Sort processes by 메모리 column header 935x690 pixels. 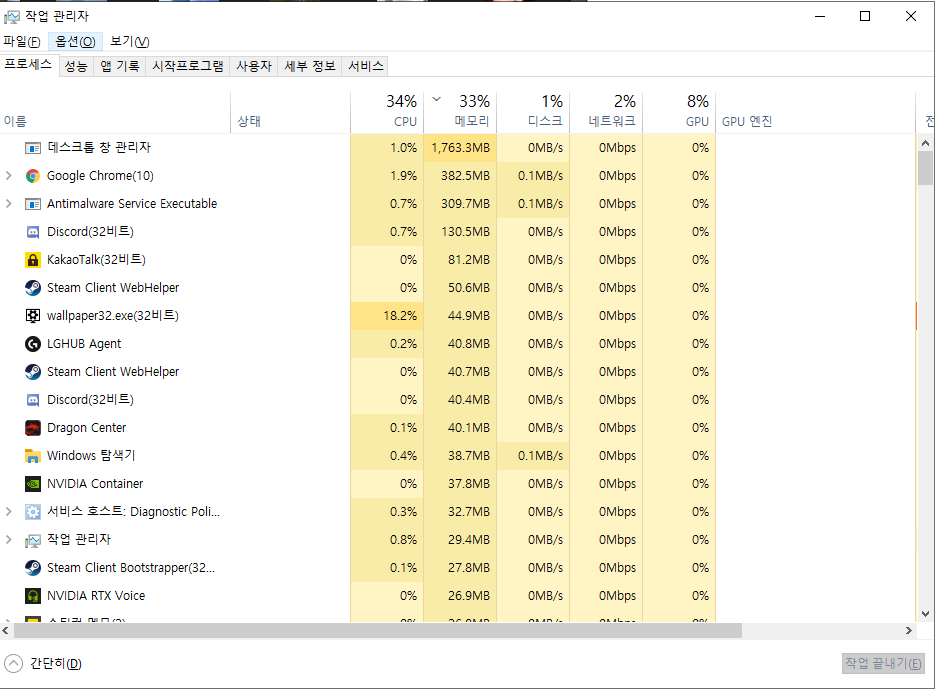click(x=460, y=112)
